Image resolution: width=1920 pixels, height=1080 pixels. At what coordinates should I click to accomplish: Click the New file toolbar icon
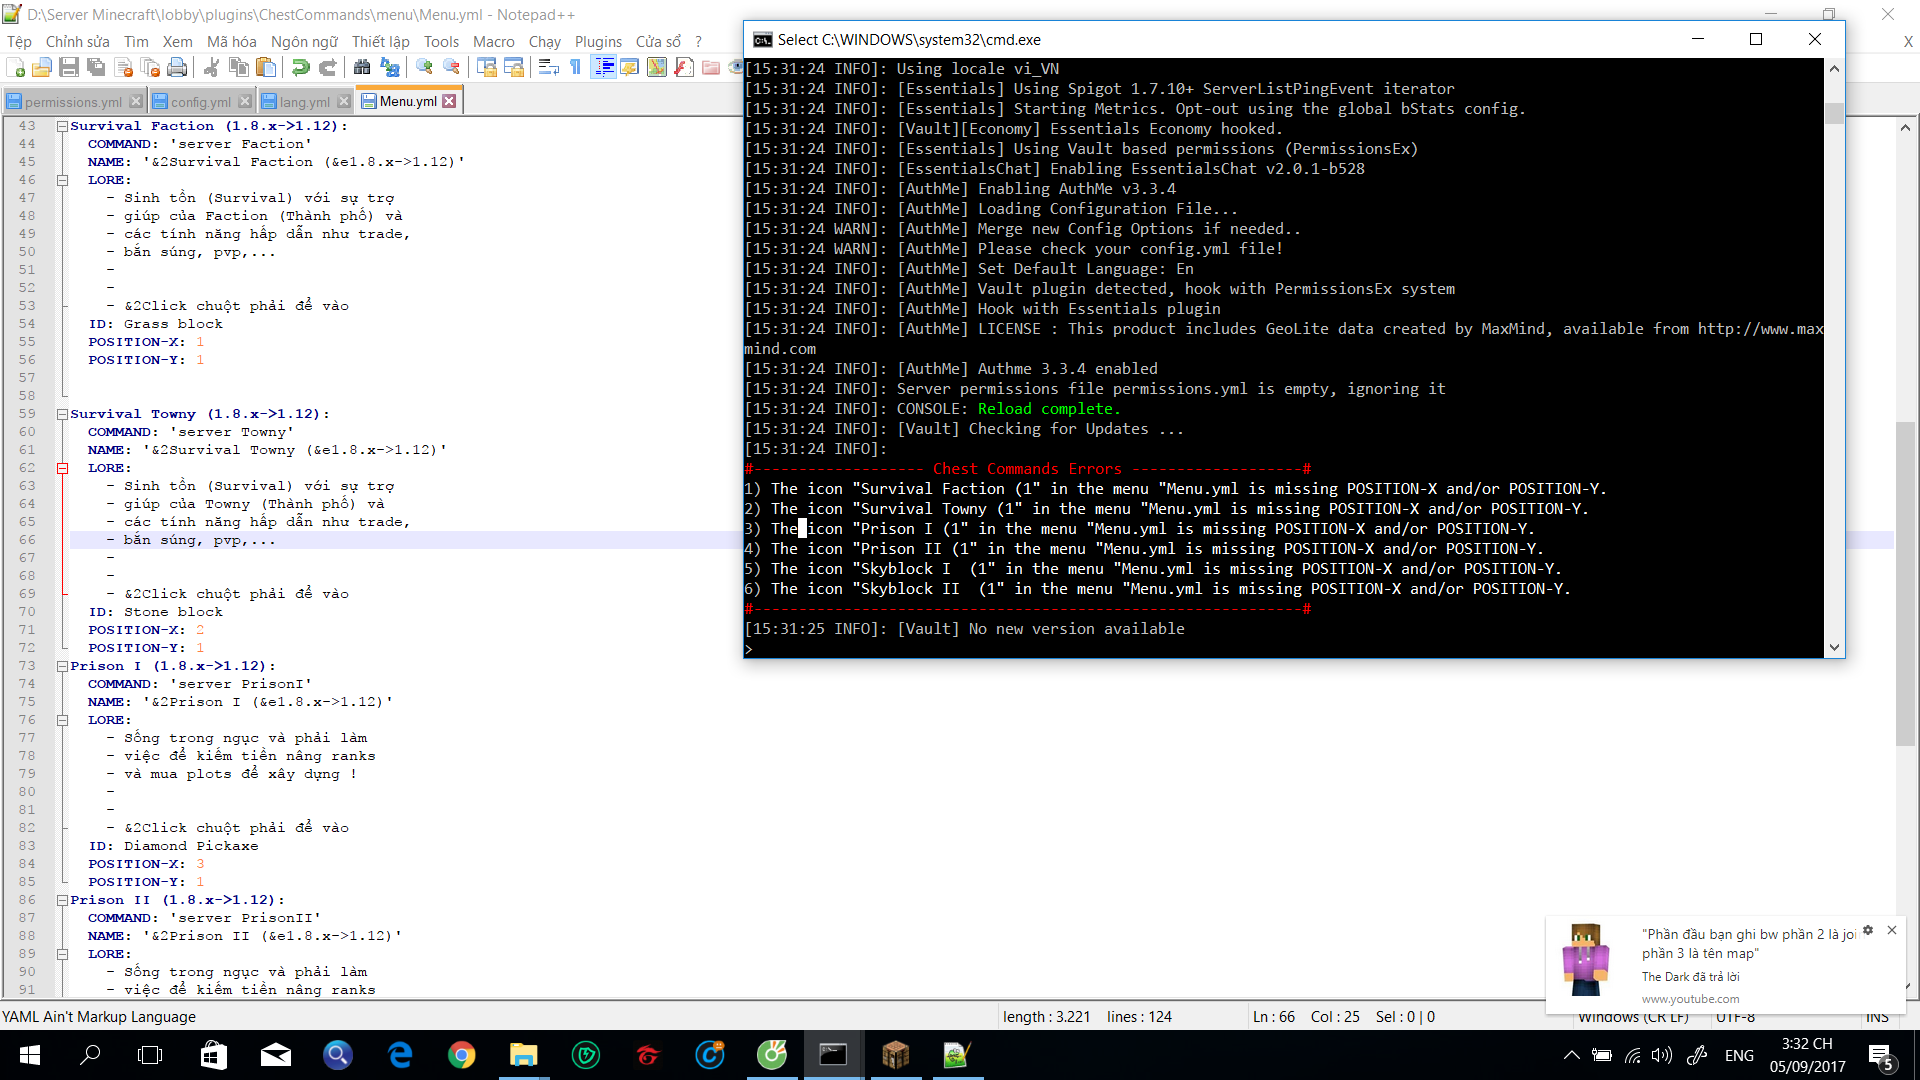pos(16,67)
